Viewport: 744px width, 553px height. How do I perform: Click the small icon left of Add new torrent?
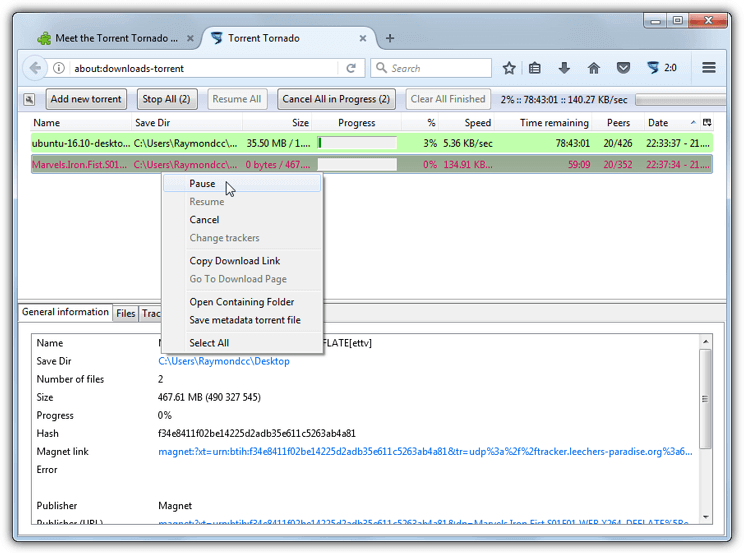(x=29, y=99)
